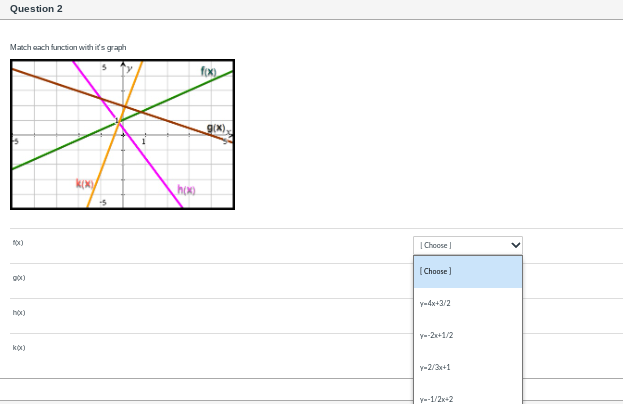Click the k(x) row label

(x=19, y=348)
